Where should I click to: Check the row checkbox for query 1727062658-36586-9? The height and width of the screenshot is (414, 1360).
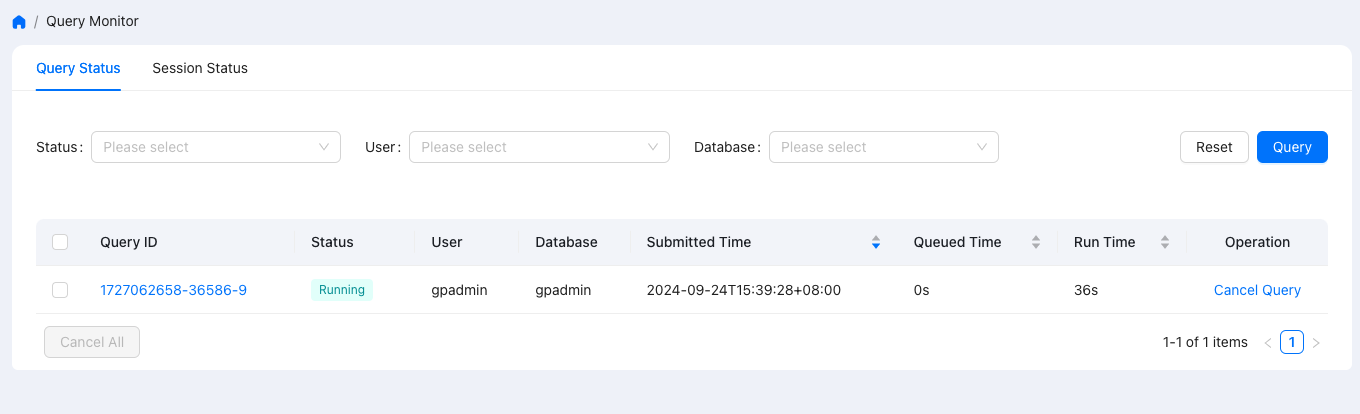tap(60, 290)
